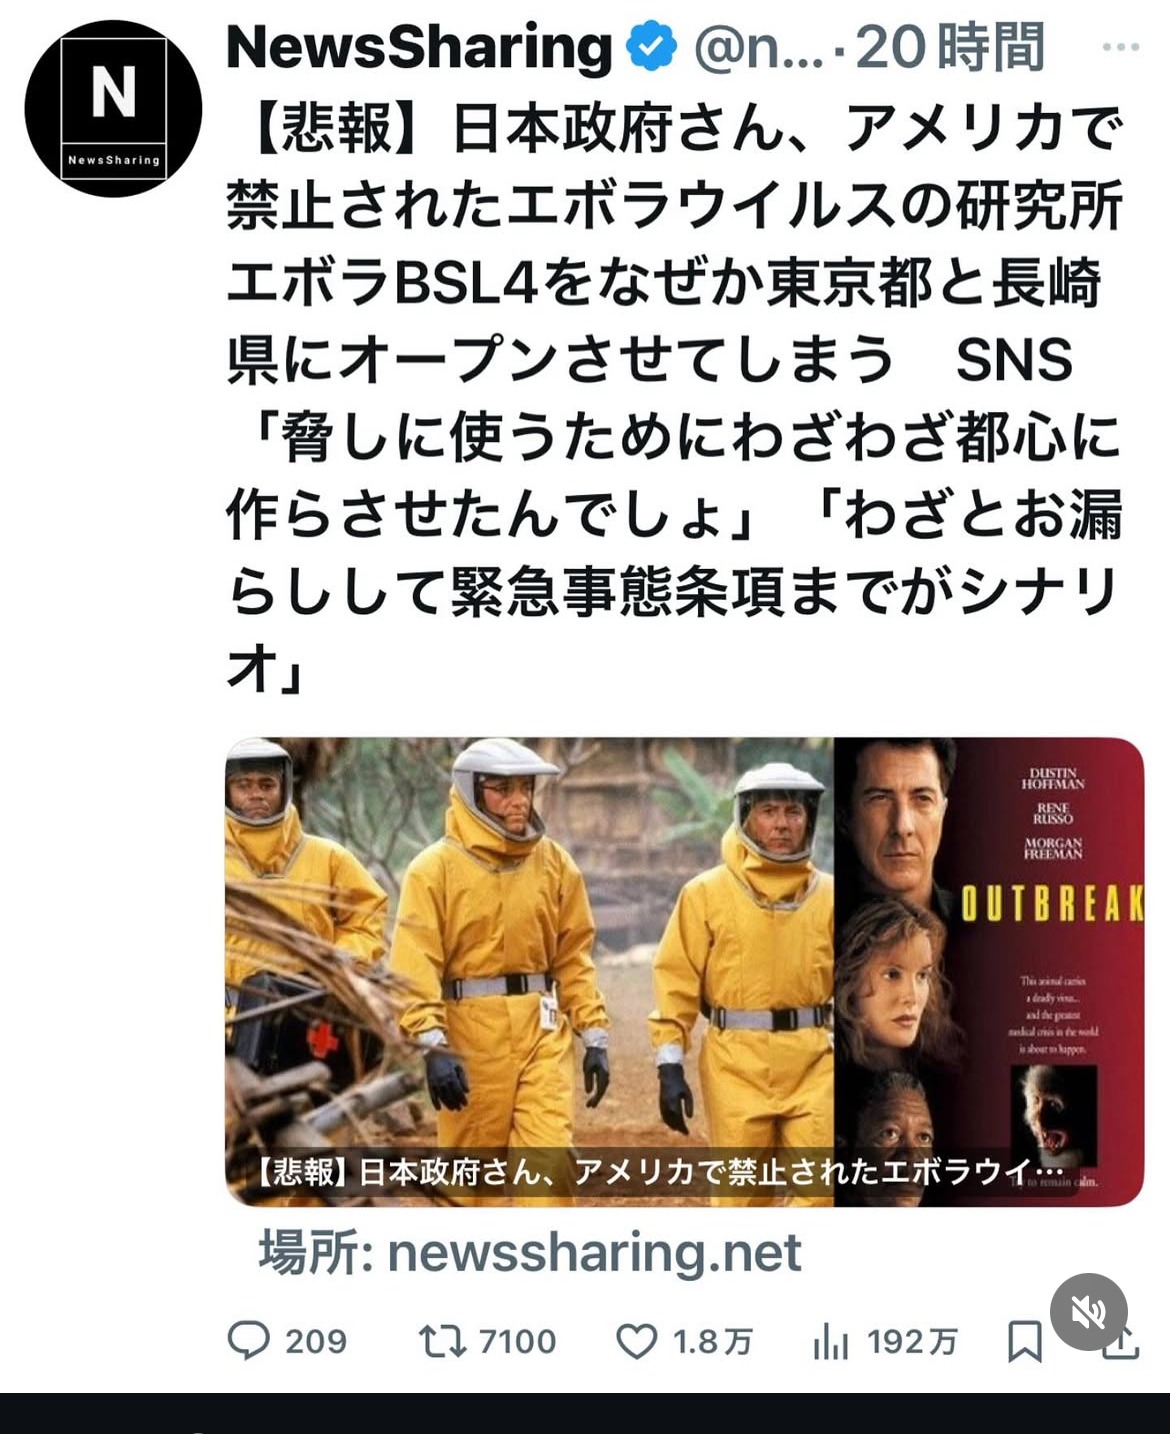The width and height of the screenshot is (1170, 1434).
Task: Click the card caption overlay headline
Action: click(x=658, y=1171)
